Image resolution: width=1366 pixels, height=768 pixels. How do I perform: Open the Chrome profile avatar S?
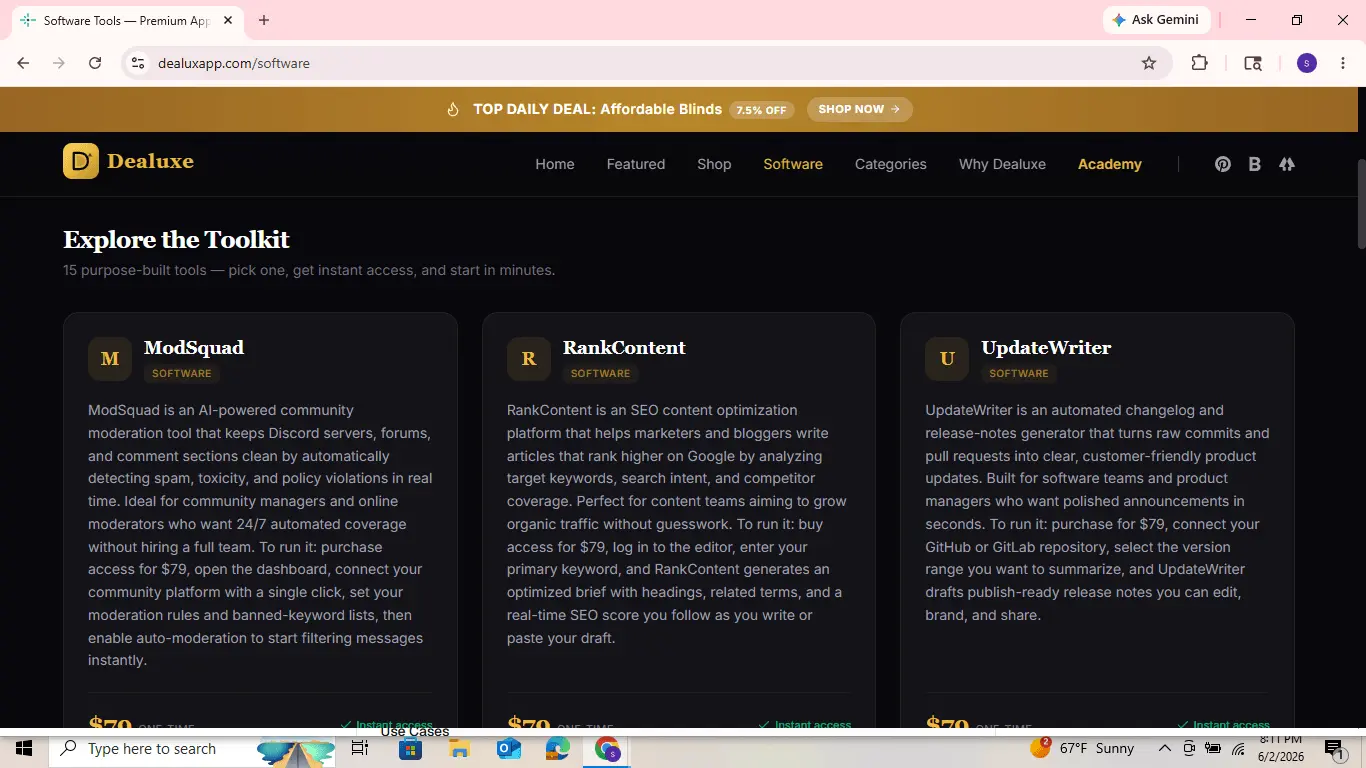click(x=1307, y=63)
